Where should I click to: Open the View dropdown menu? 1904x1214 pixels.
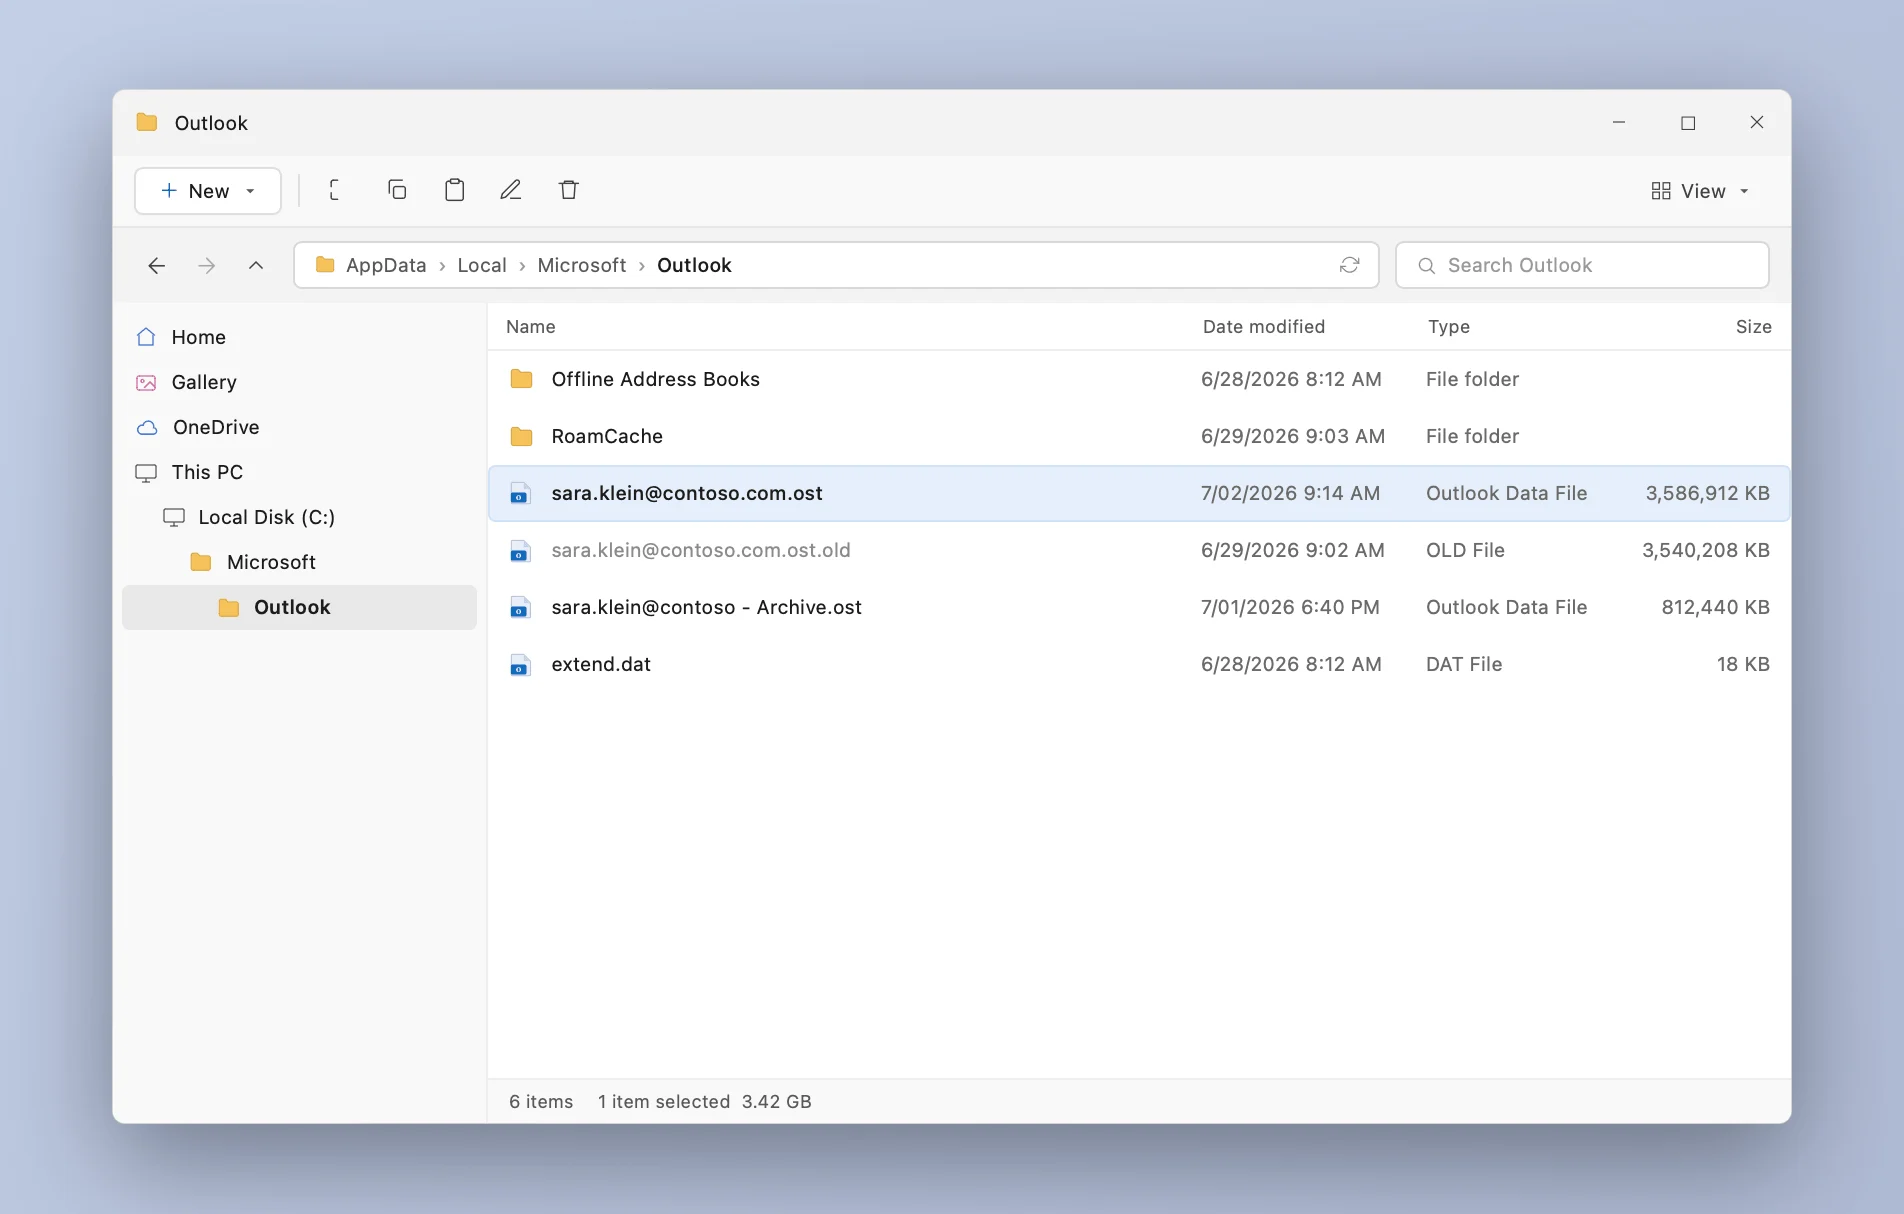click(1699, 190)
